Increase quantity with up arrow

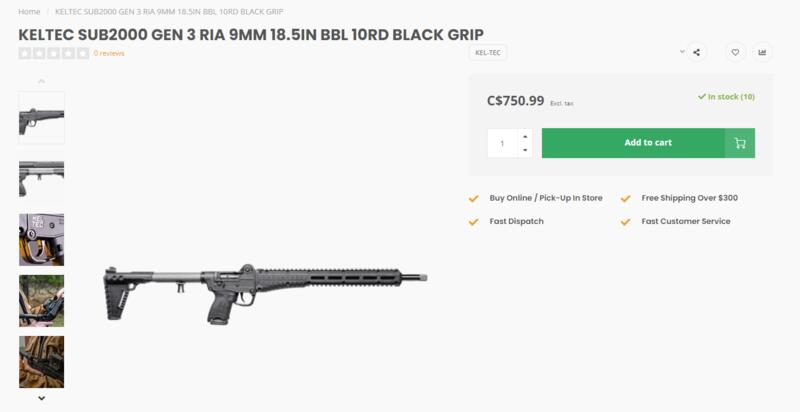pos(525,136)
